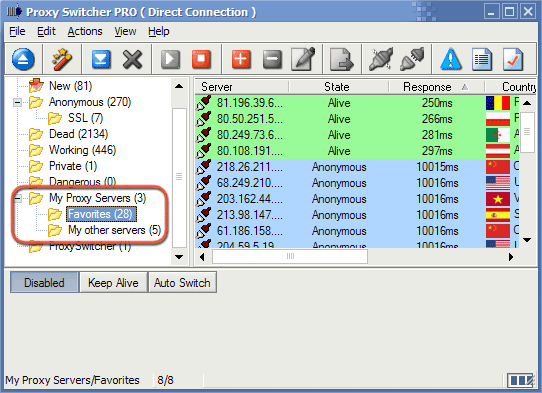Select the SSL (7) subfolder
Image resolution: width=542 pixels, height=393 pixels.
[85, 118]
